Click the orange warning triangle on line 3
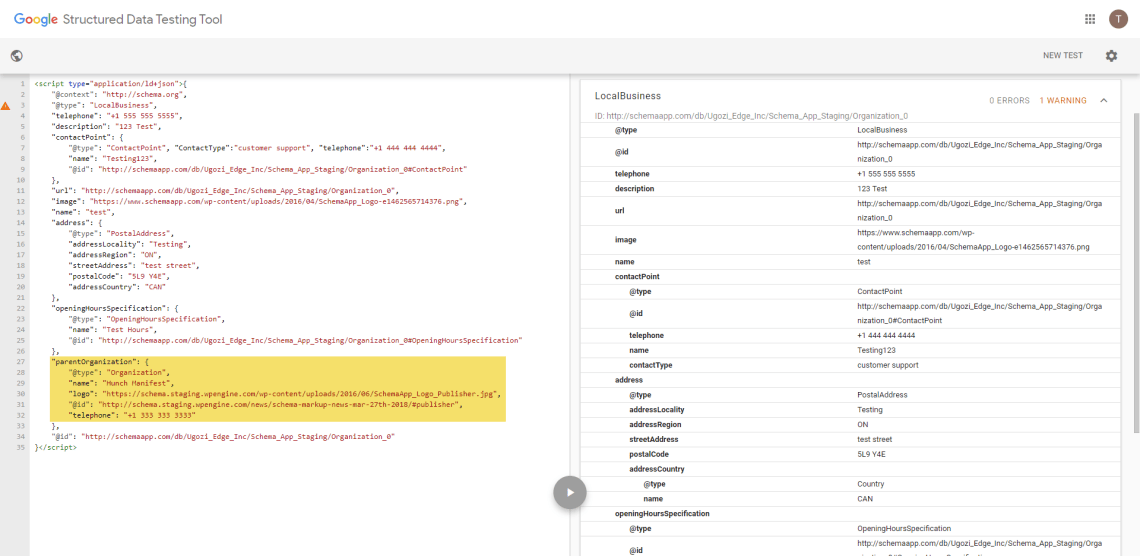 click(6, 105)
